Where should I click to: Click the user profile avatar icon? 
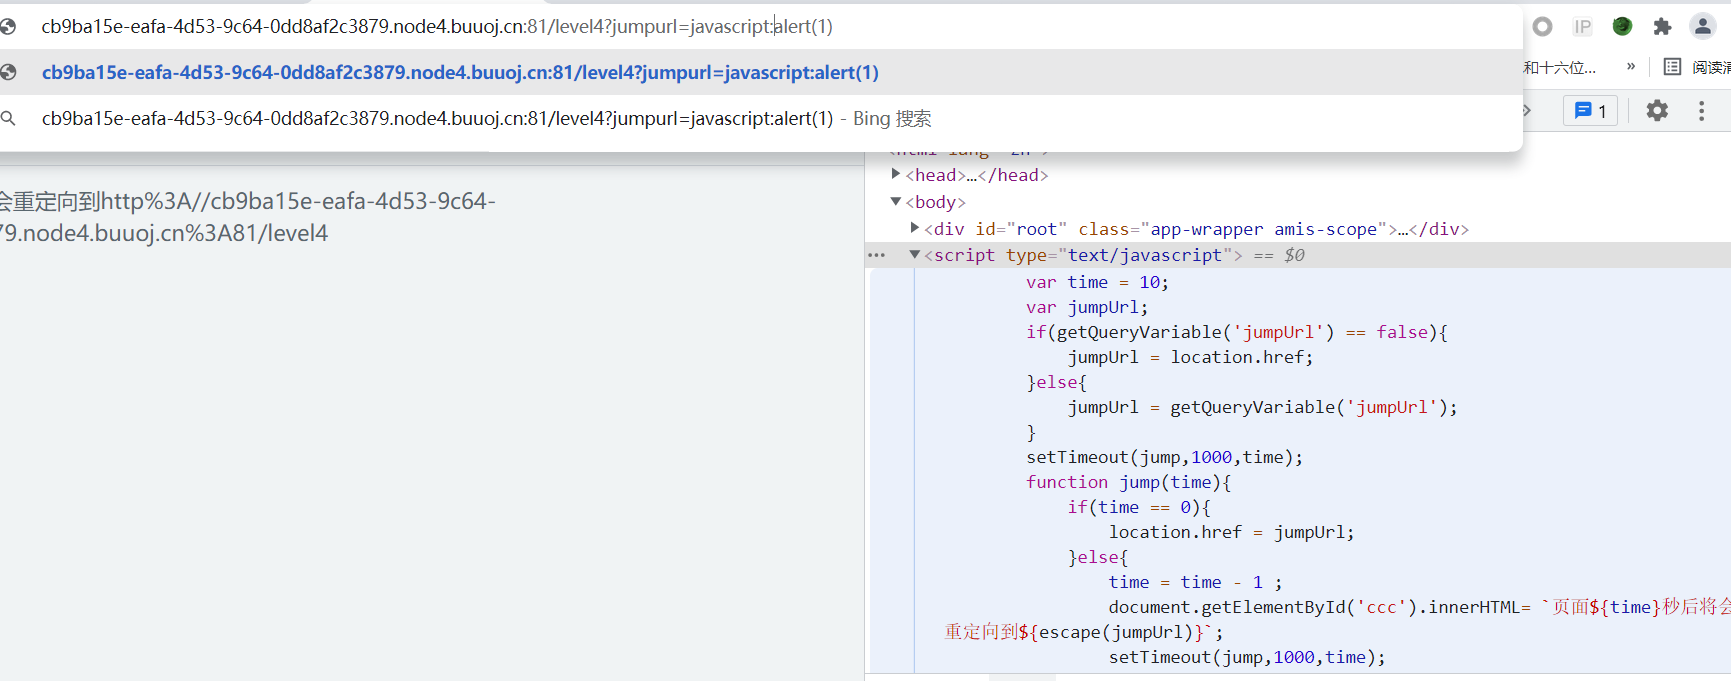click(1702, 27)
